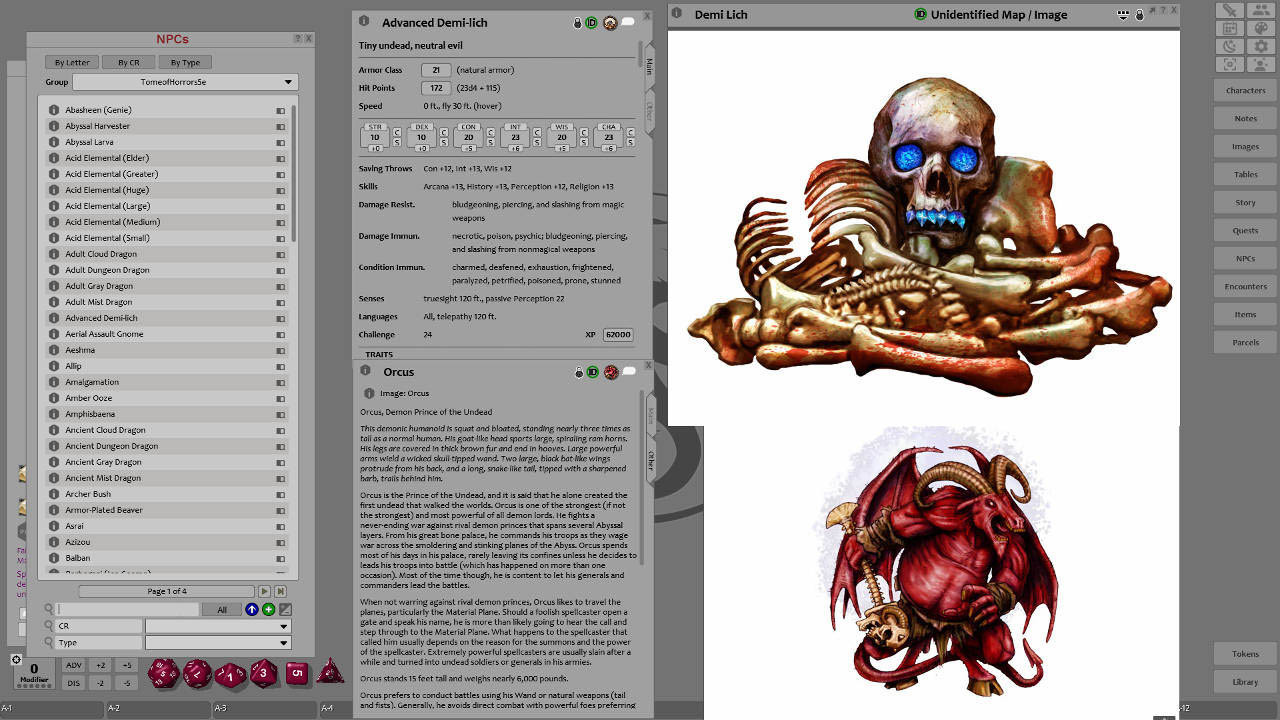The image size is (1280, 720).
Task: Toggle the ID identification badge on Advanced Demi-lich
Action: (594, 22)
